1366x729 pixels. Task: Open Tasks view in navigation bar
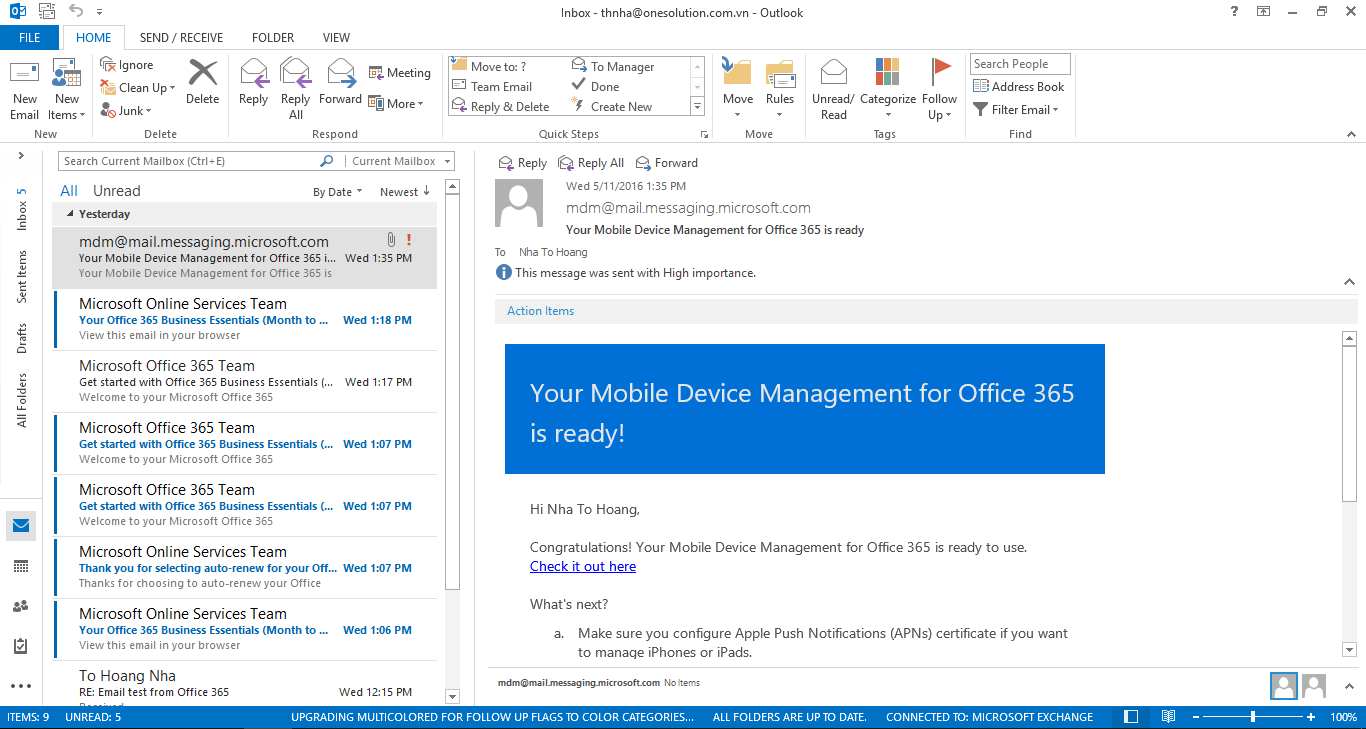21,646
